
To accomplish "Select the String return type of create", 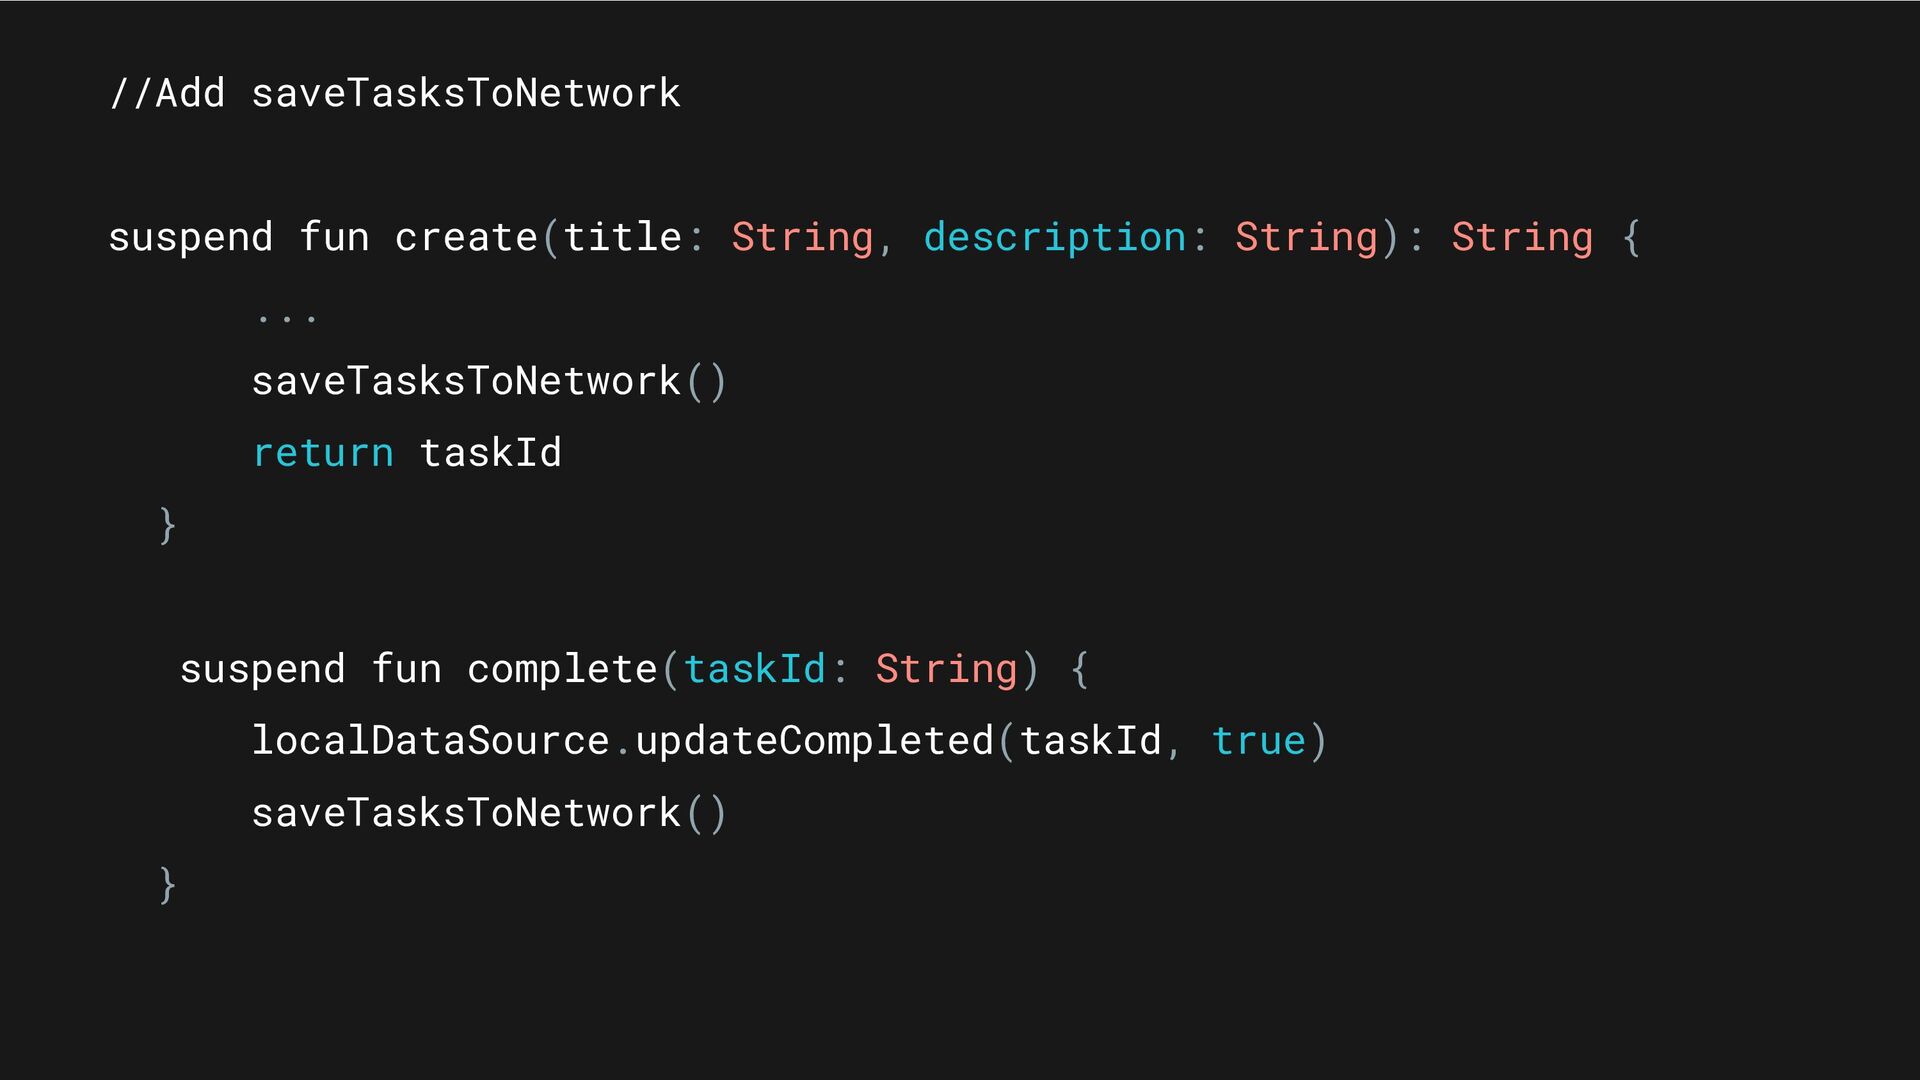I will [x=1522, y=239].
